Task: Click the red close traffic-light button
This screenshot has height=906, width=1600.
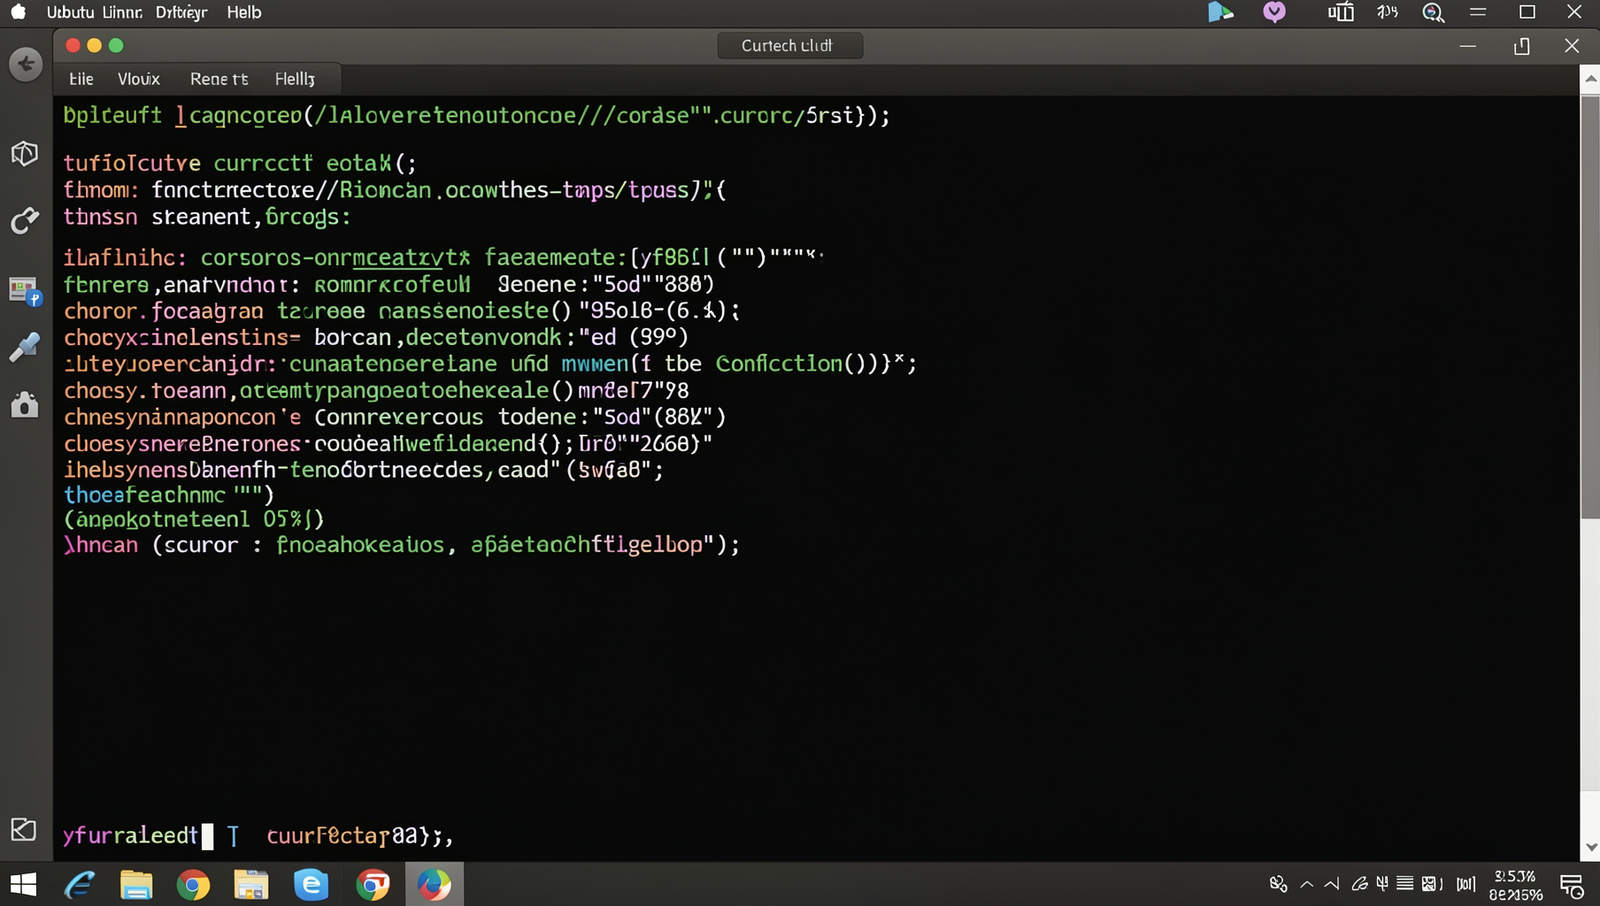Action: [73, 45]
